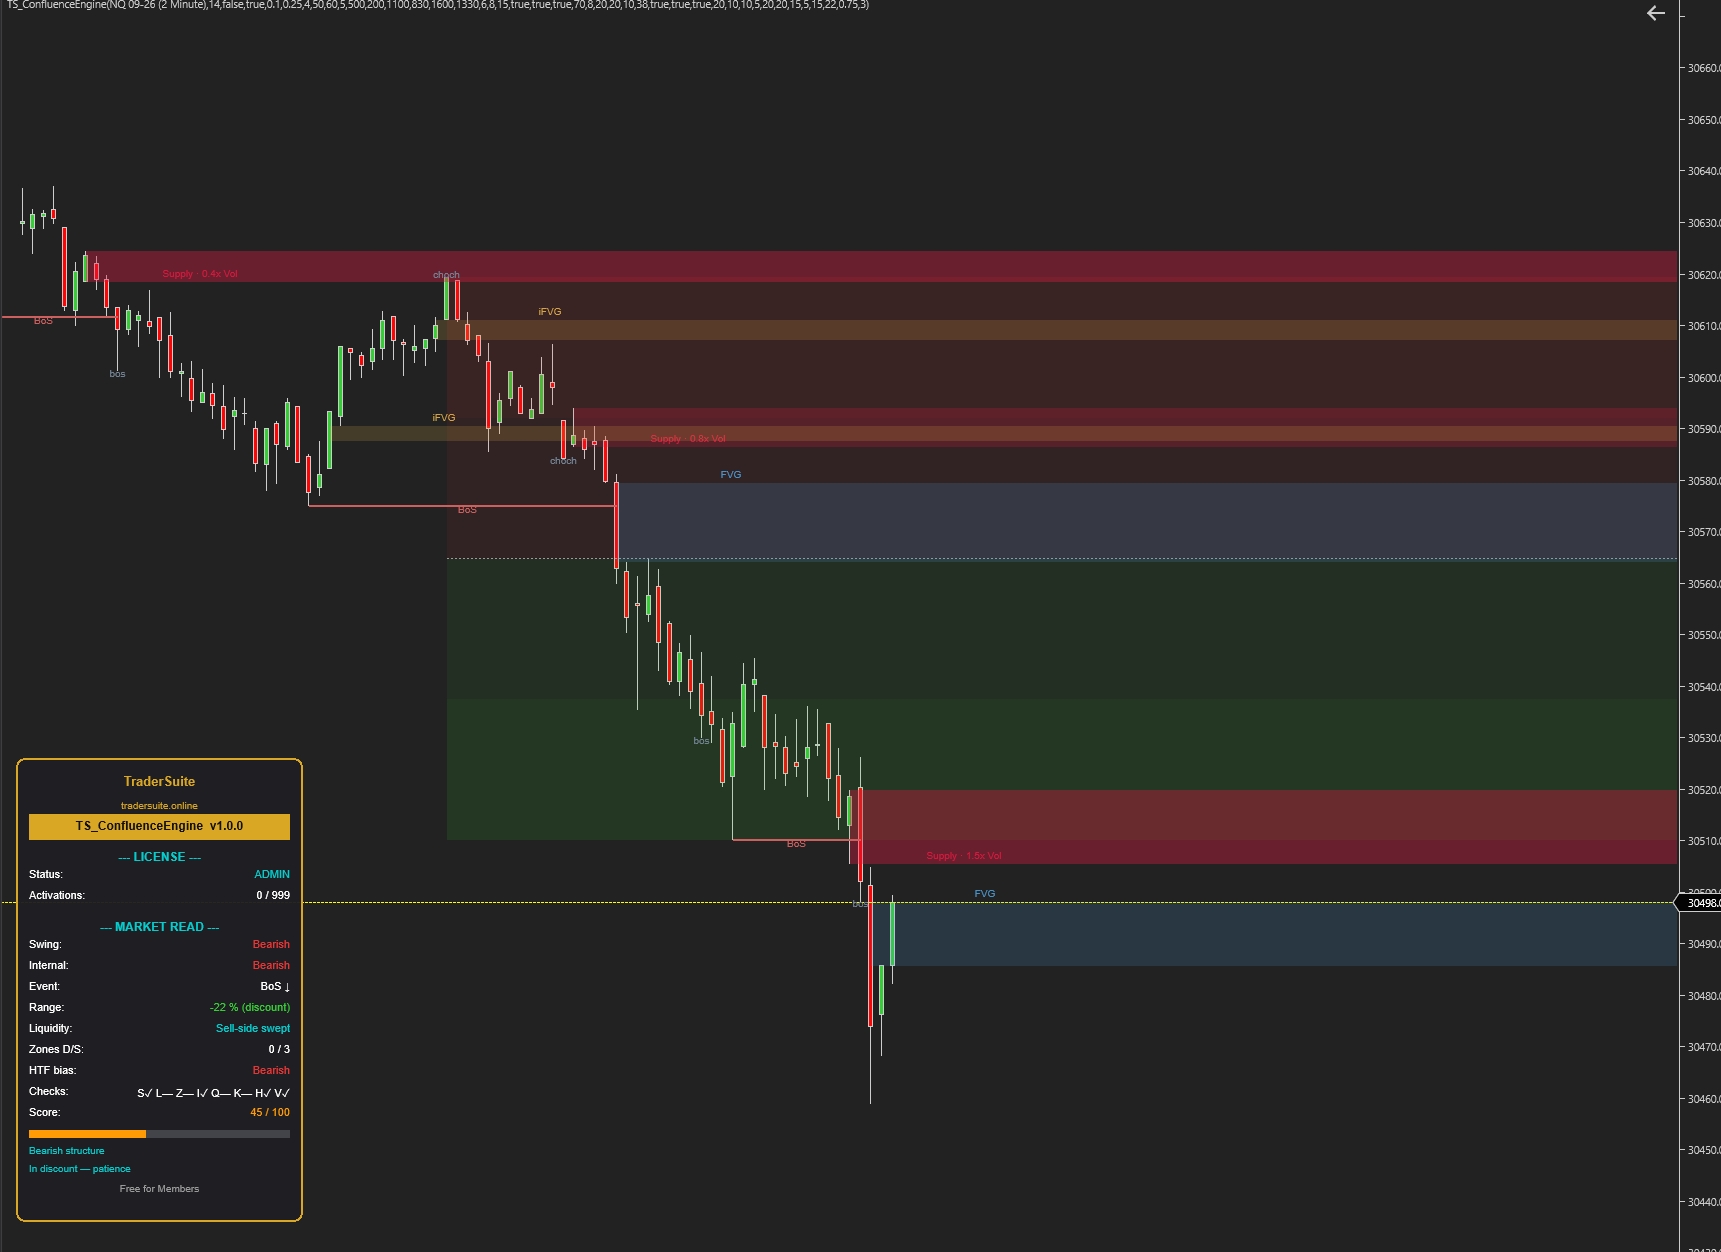Click the 30660 price axis label
Screen dimensions: 1721x1252
pos(1704,68)
